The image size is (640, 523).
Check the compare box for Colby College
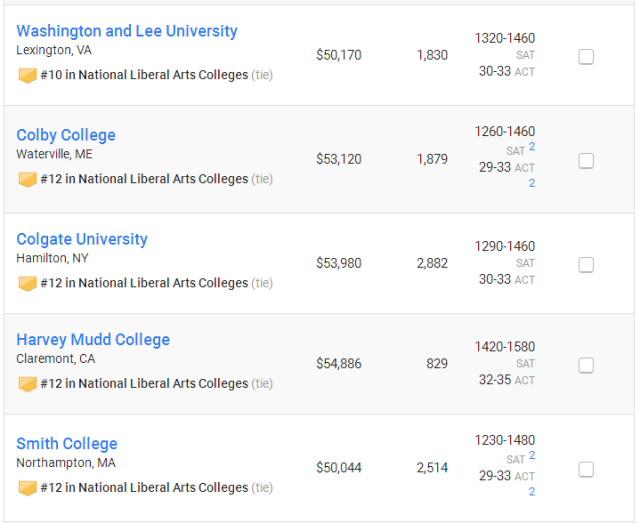(586, 161)
